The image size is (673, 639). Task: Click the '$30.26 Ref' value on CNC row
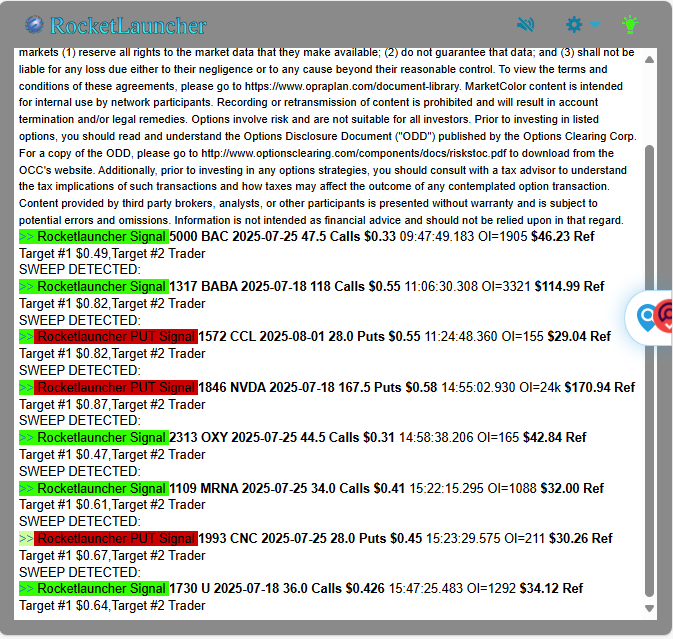click(581, 539)
